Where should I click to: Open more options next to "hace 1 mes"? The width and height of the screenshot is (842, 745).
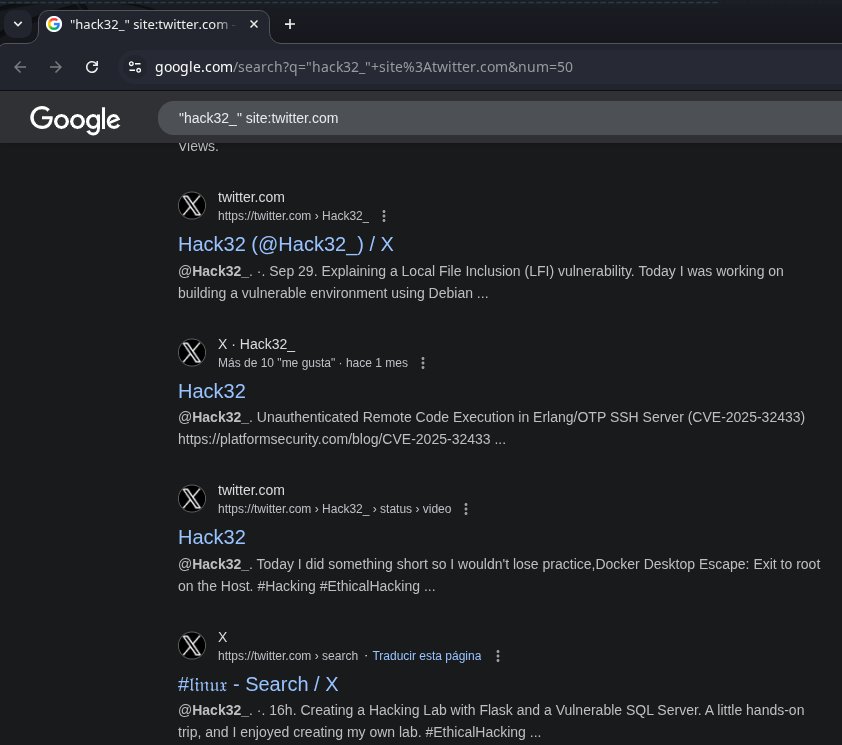pyautogui.click(x=423, y=363)
